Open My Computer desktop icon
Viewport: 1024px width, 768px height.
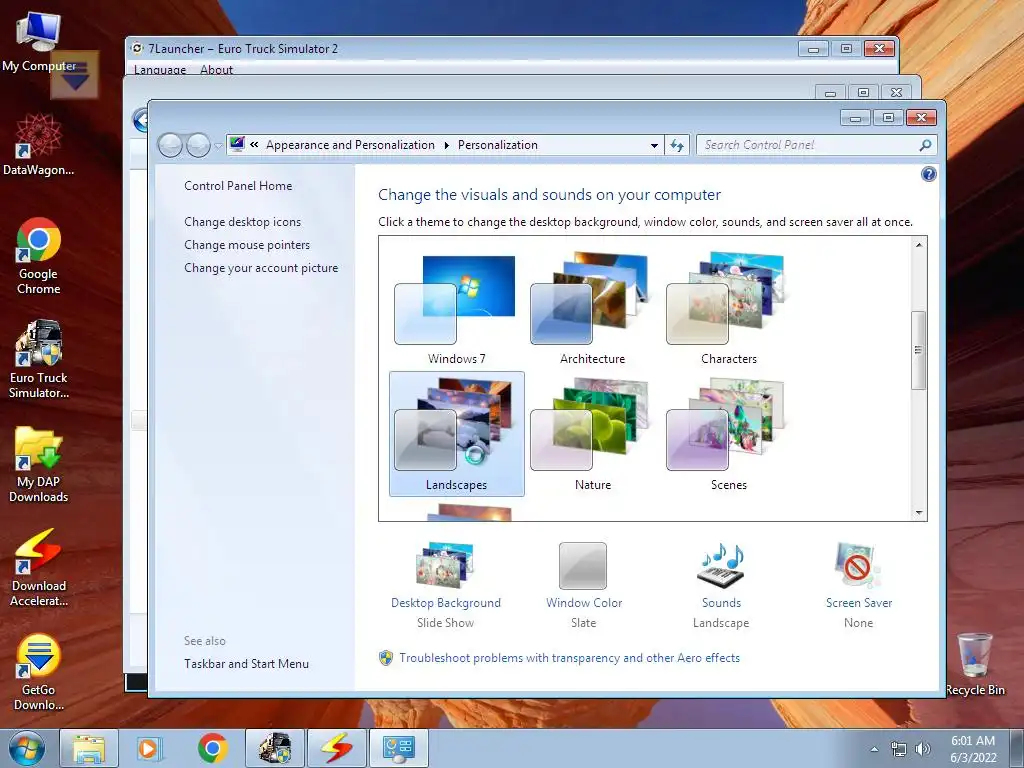(39, 41)
